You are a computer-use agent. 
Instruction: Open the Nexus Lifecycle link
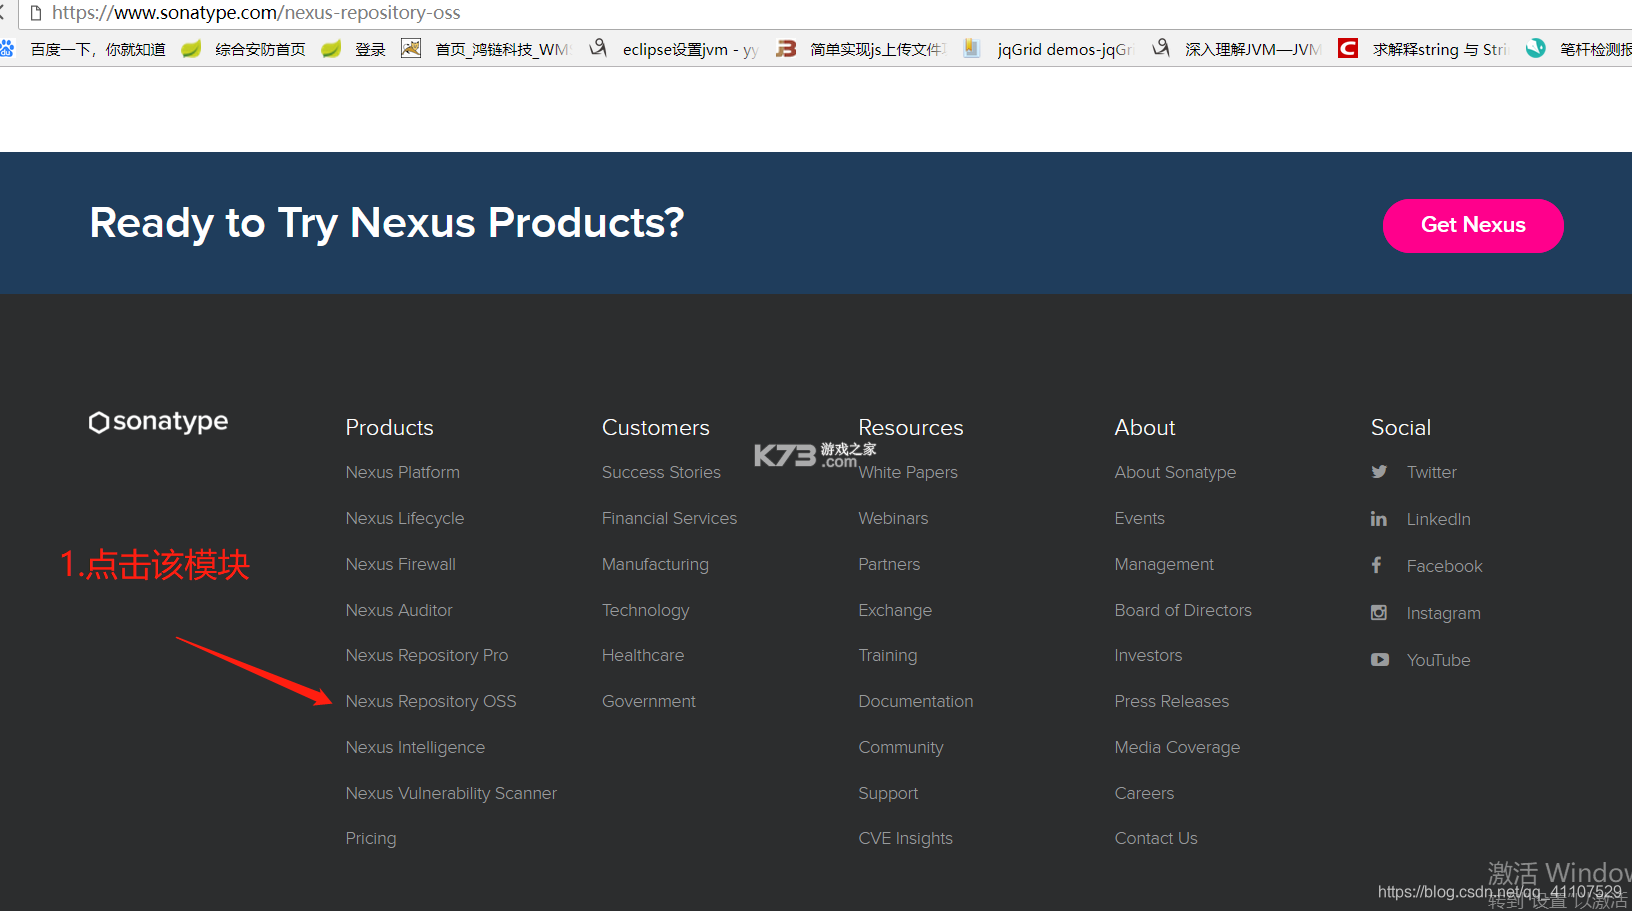pyautogui.click(x=405, y=518)
